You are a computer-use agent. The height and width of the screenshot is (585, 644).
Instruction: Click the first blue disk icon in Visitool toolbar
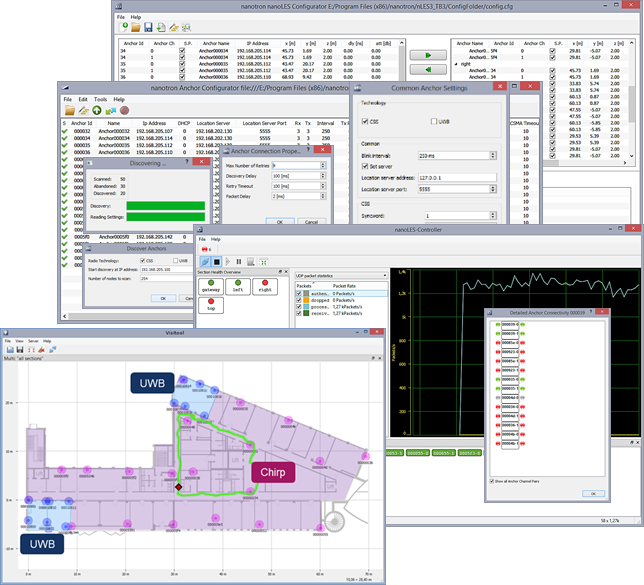[x=10, y=350]
